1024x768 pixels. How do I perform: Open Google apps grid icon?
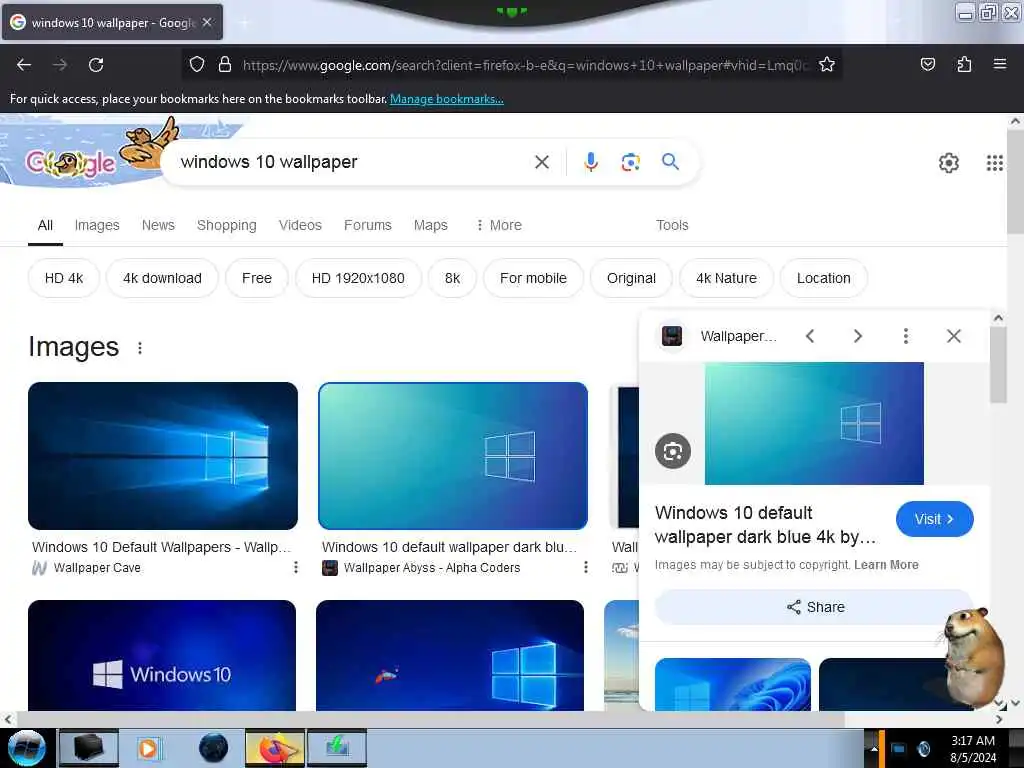click(994, 163)
